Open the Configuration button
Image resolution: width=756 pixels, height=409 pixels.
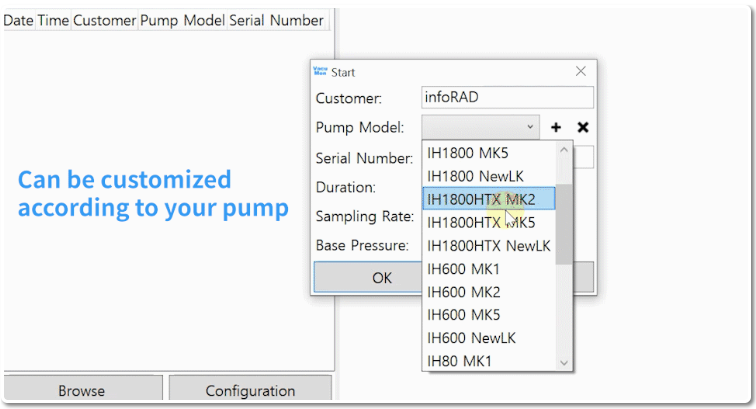point(250,388)
